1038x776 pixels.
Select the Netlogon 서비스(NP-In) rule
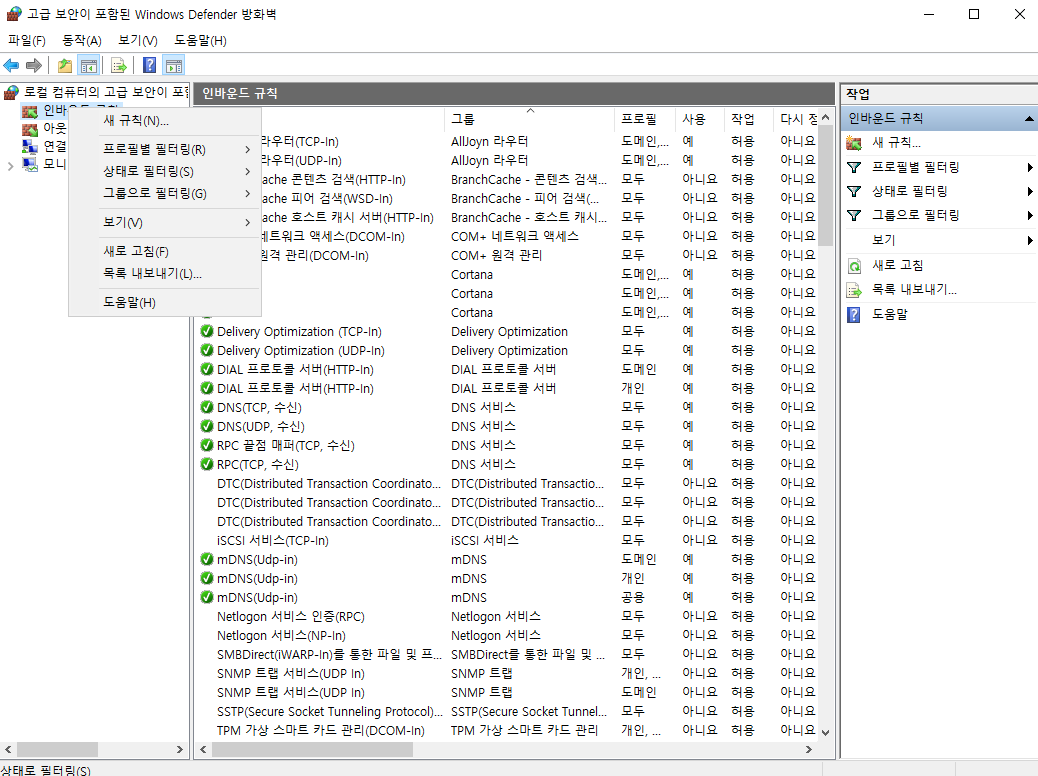(281, 636)
